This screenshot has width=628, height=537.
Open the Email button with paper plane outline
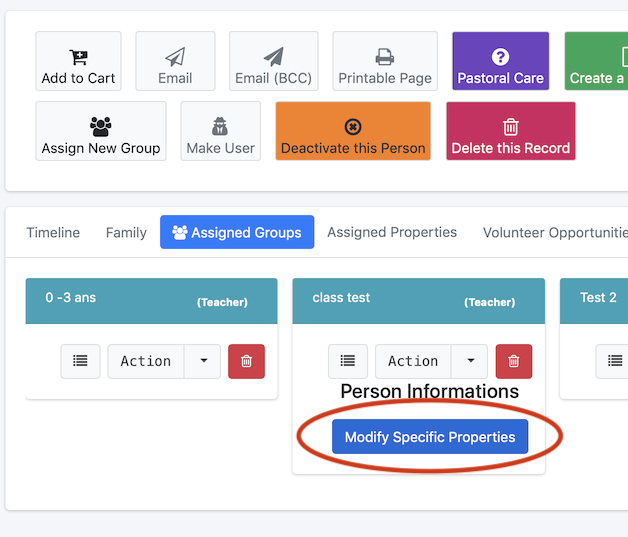175,61
